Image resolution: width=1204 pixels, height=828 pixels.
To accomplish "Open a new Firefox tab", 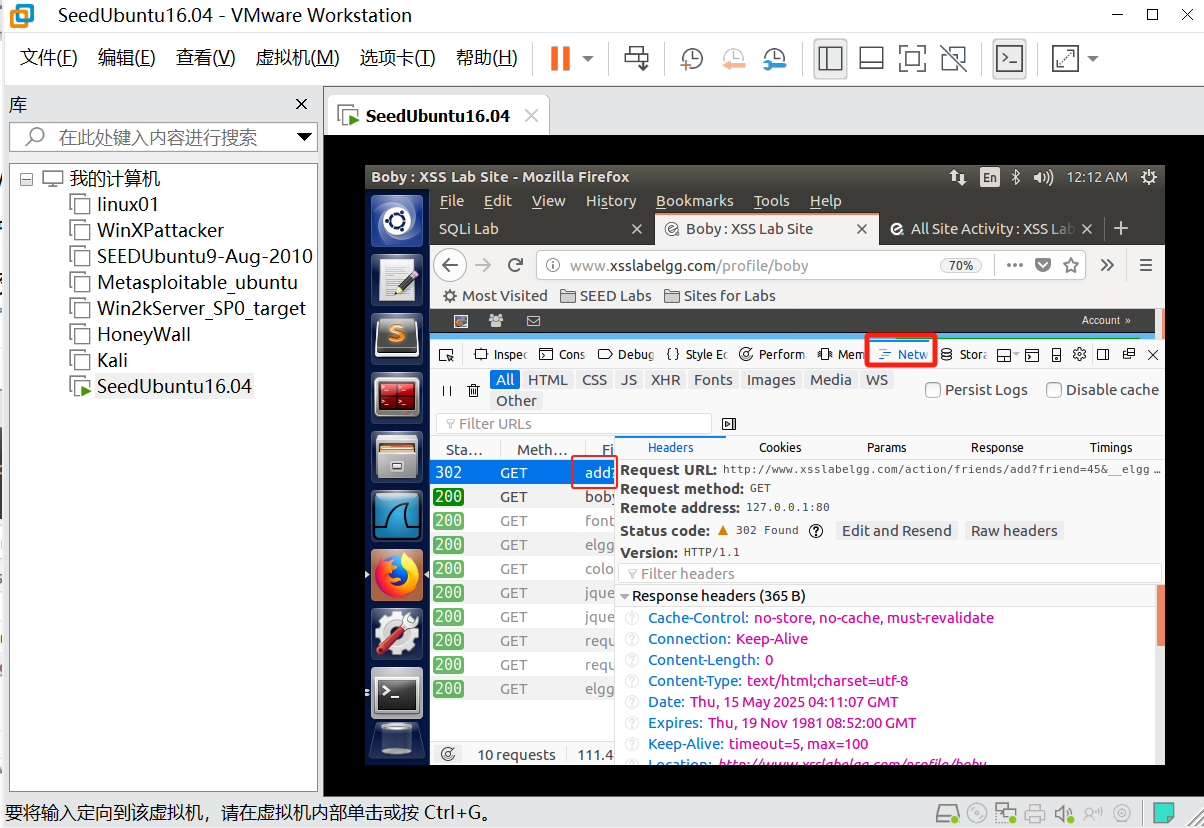I will (x=1121, y=229).
